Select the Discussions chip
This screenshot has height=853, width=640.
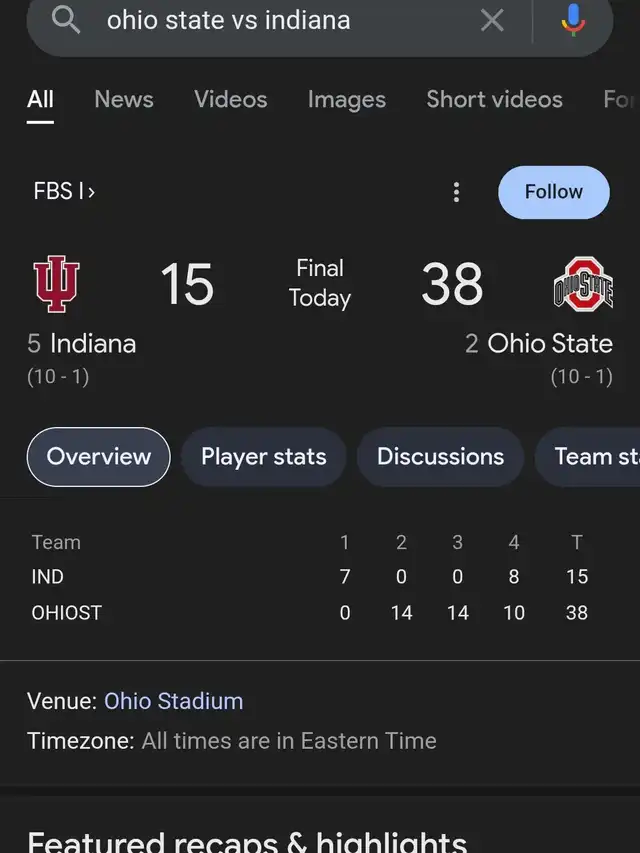(440, 456)
